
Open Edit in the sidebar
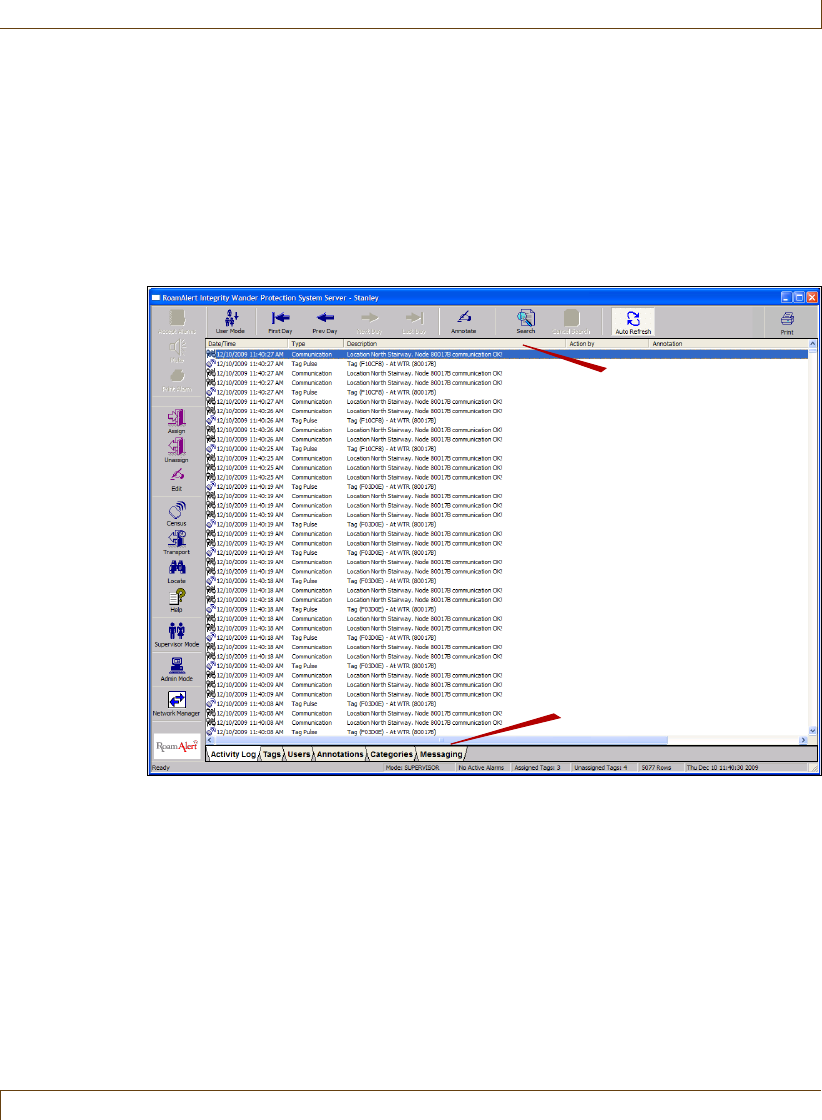[176, 479]
